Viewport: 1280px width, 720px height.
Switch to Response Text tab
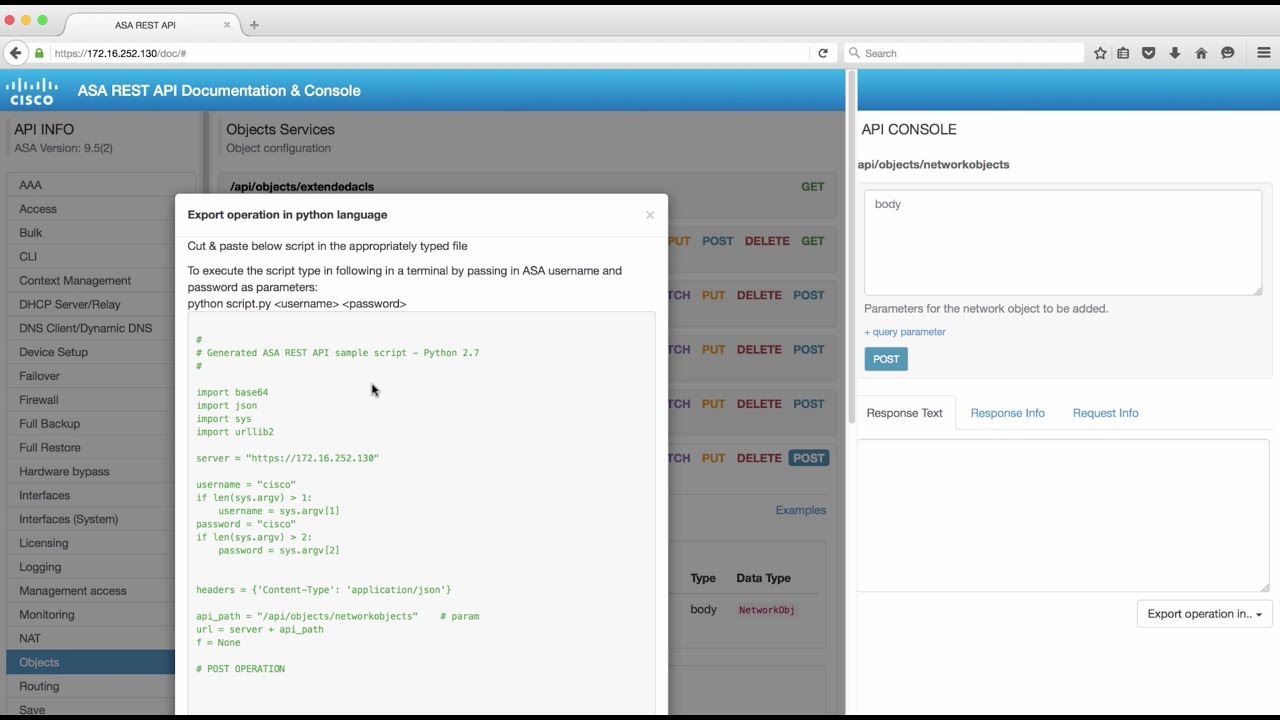coord(904,413)
